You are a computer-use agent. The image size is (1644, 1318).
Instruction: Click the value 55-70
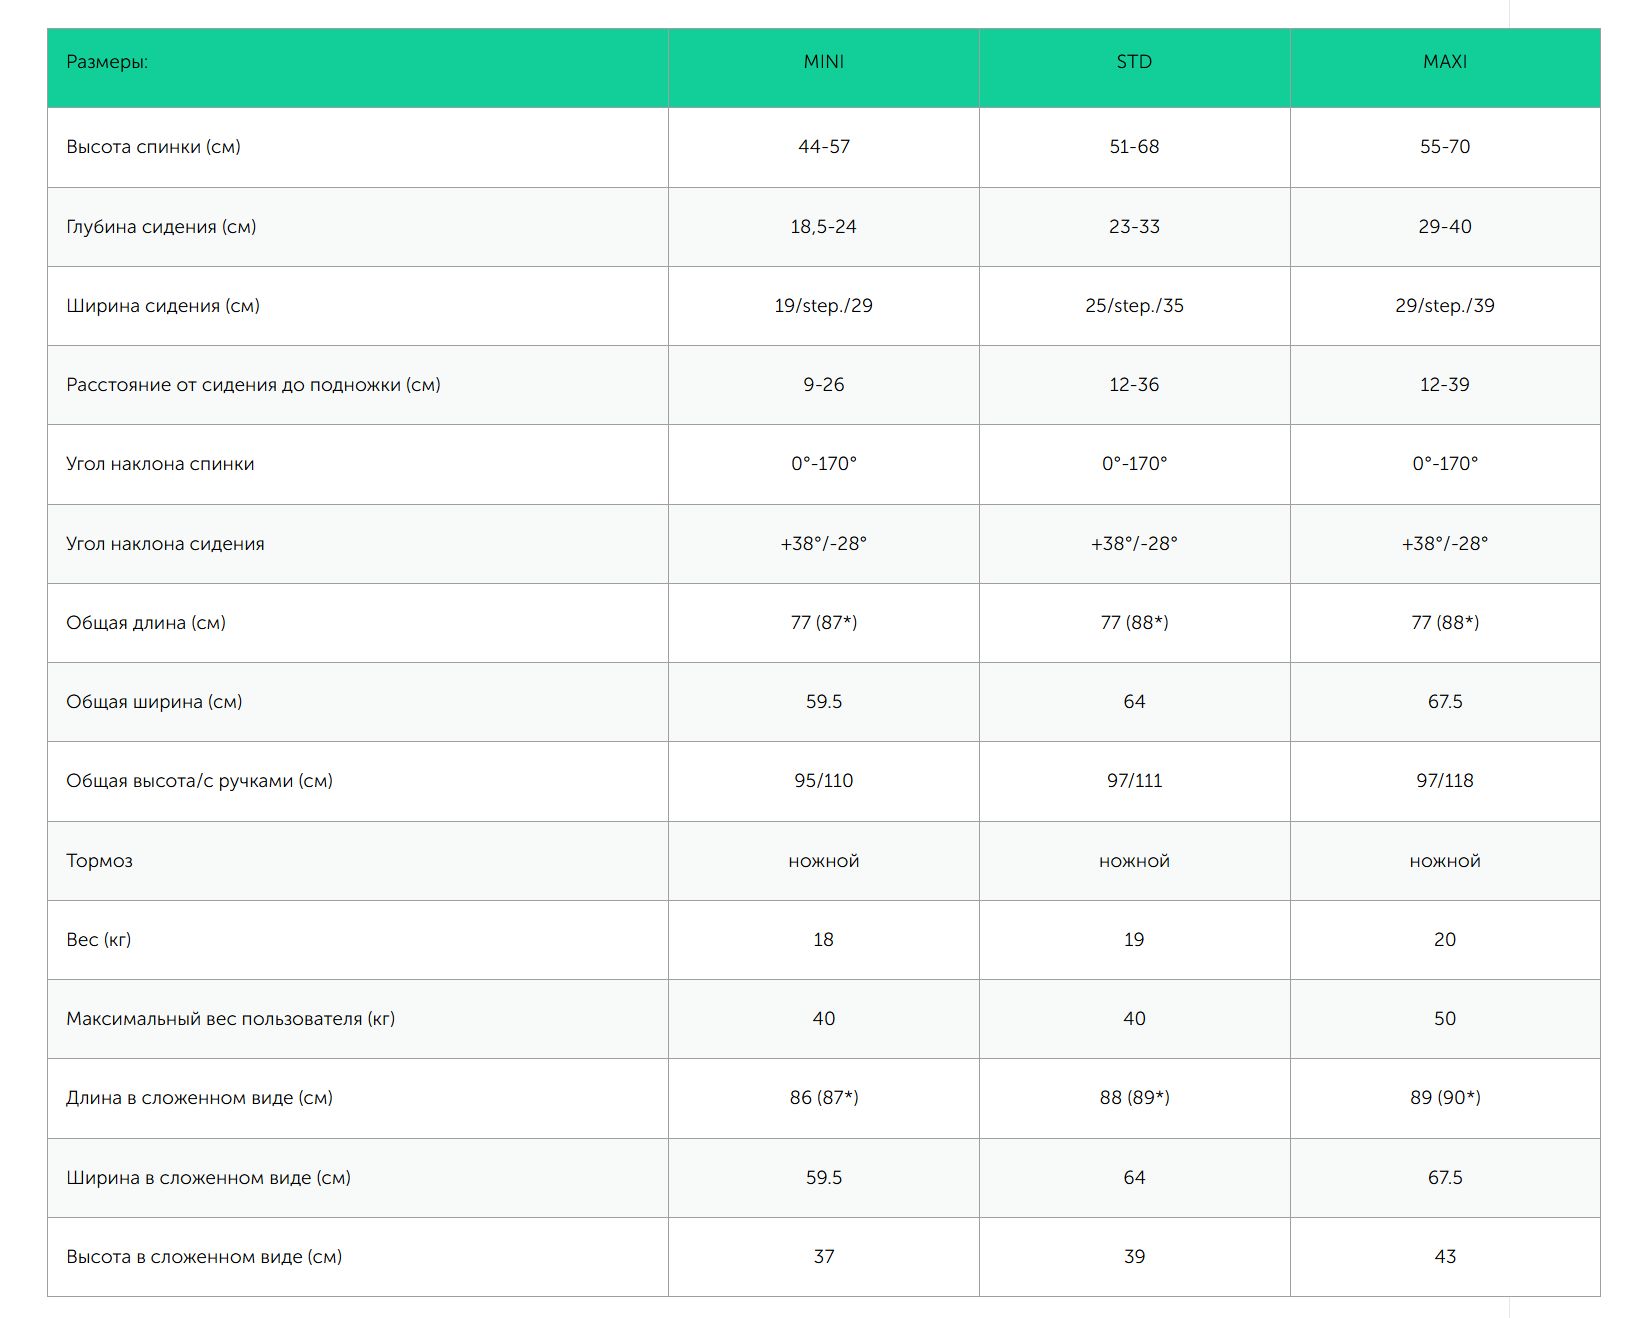(x=1445, y=147)
